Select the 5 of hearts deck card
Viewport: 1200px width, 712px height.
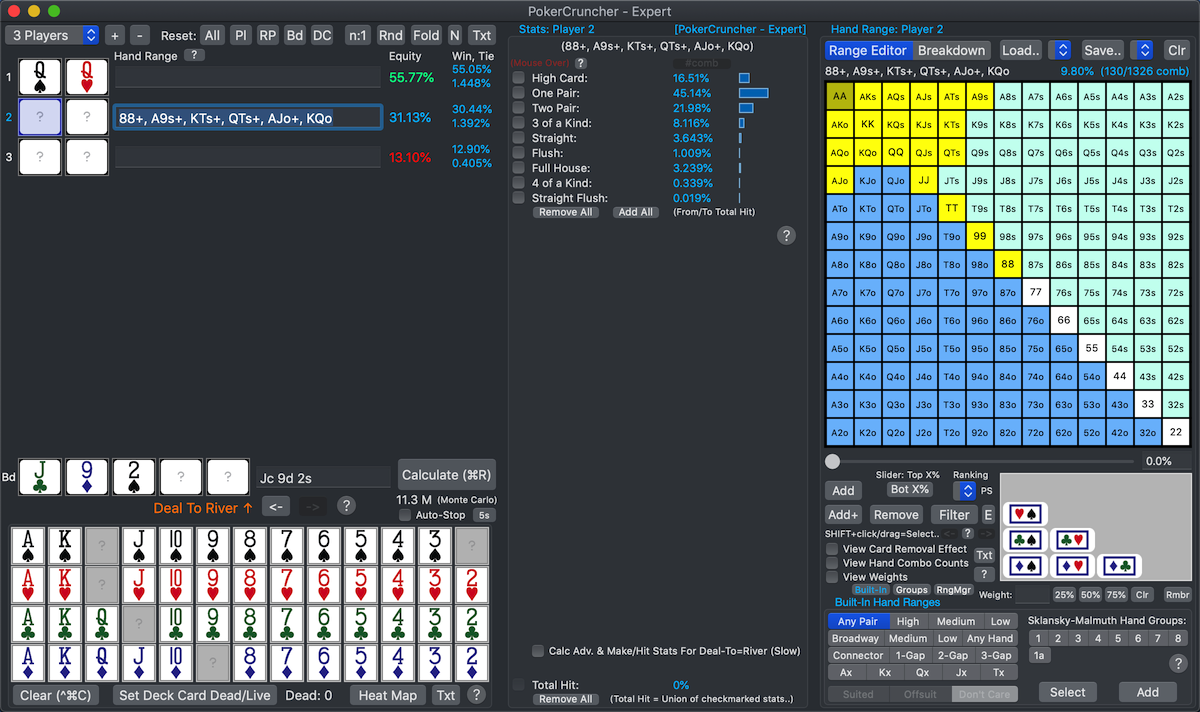pos(361,584)
